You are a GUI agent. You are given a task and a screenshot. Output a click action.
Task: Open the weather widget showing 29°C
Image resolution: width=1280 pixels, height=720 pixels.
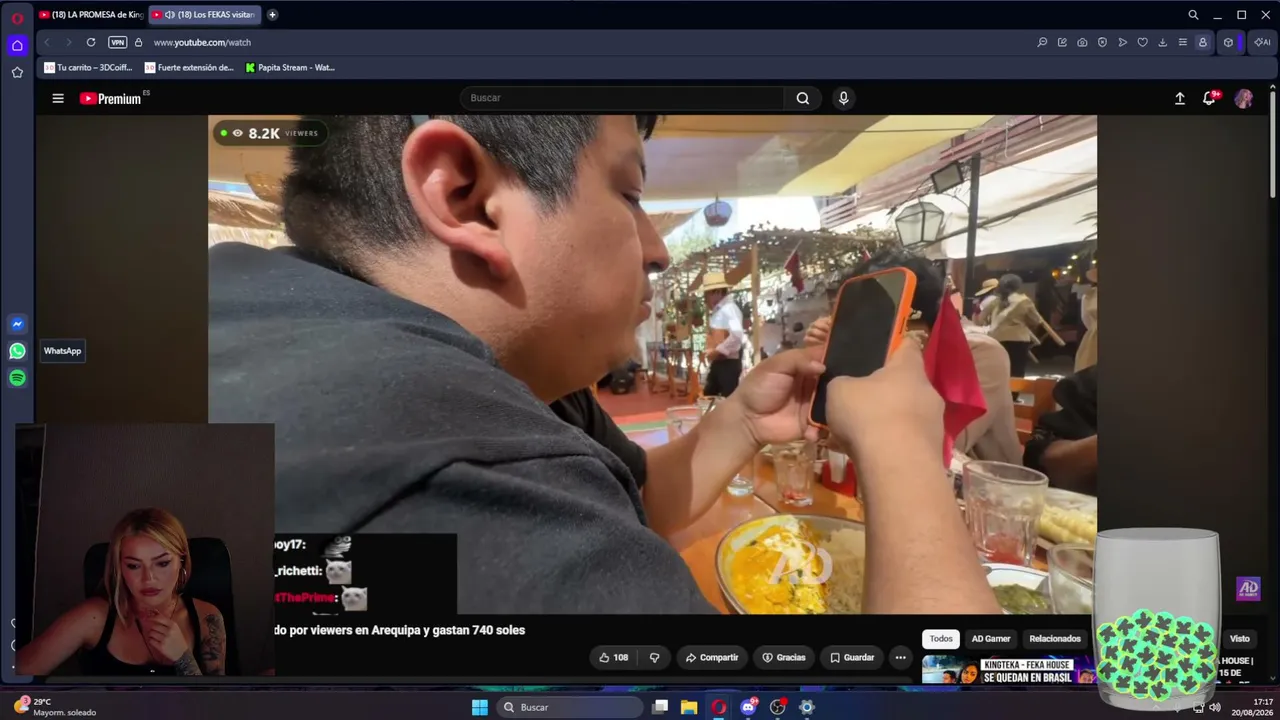(x=56, y=707)
